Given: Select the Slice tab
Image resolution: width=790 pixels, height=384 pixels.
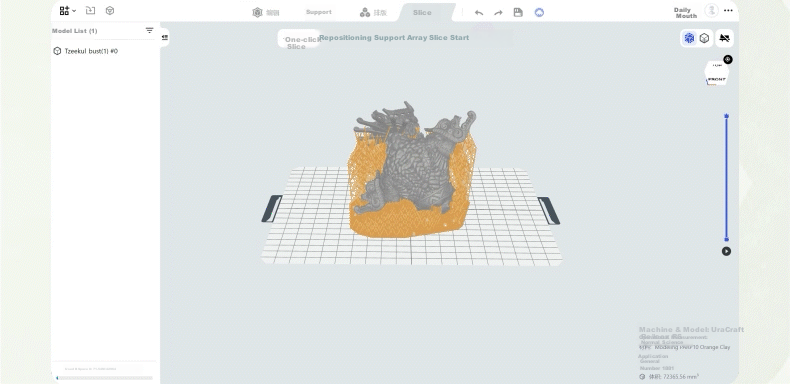Looking at the screenshot, I should tap(422, 13).
